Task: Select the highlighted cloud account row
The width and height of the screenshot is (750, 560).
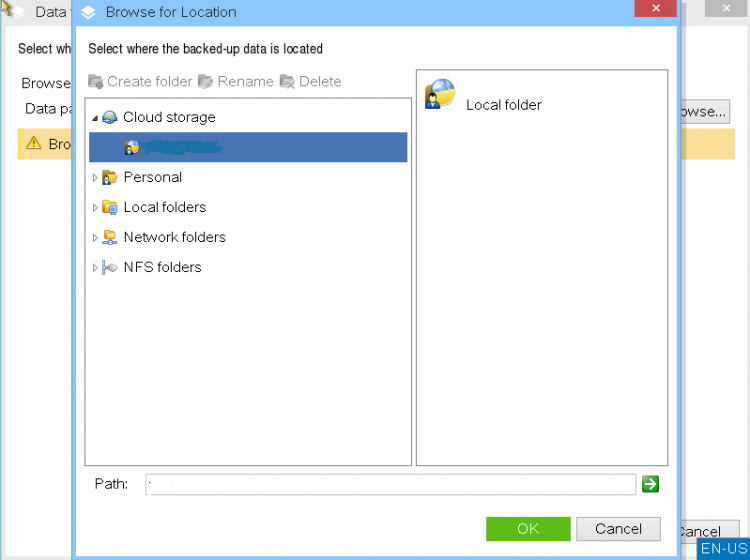Action: (x=248, y=147)
